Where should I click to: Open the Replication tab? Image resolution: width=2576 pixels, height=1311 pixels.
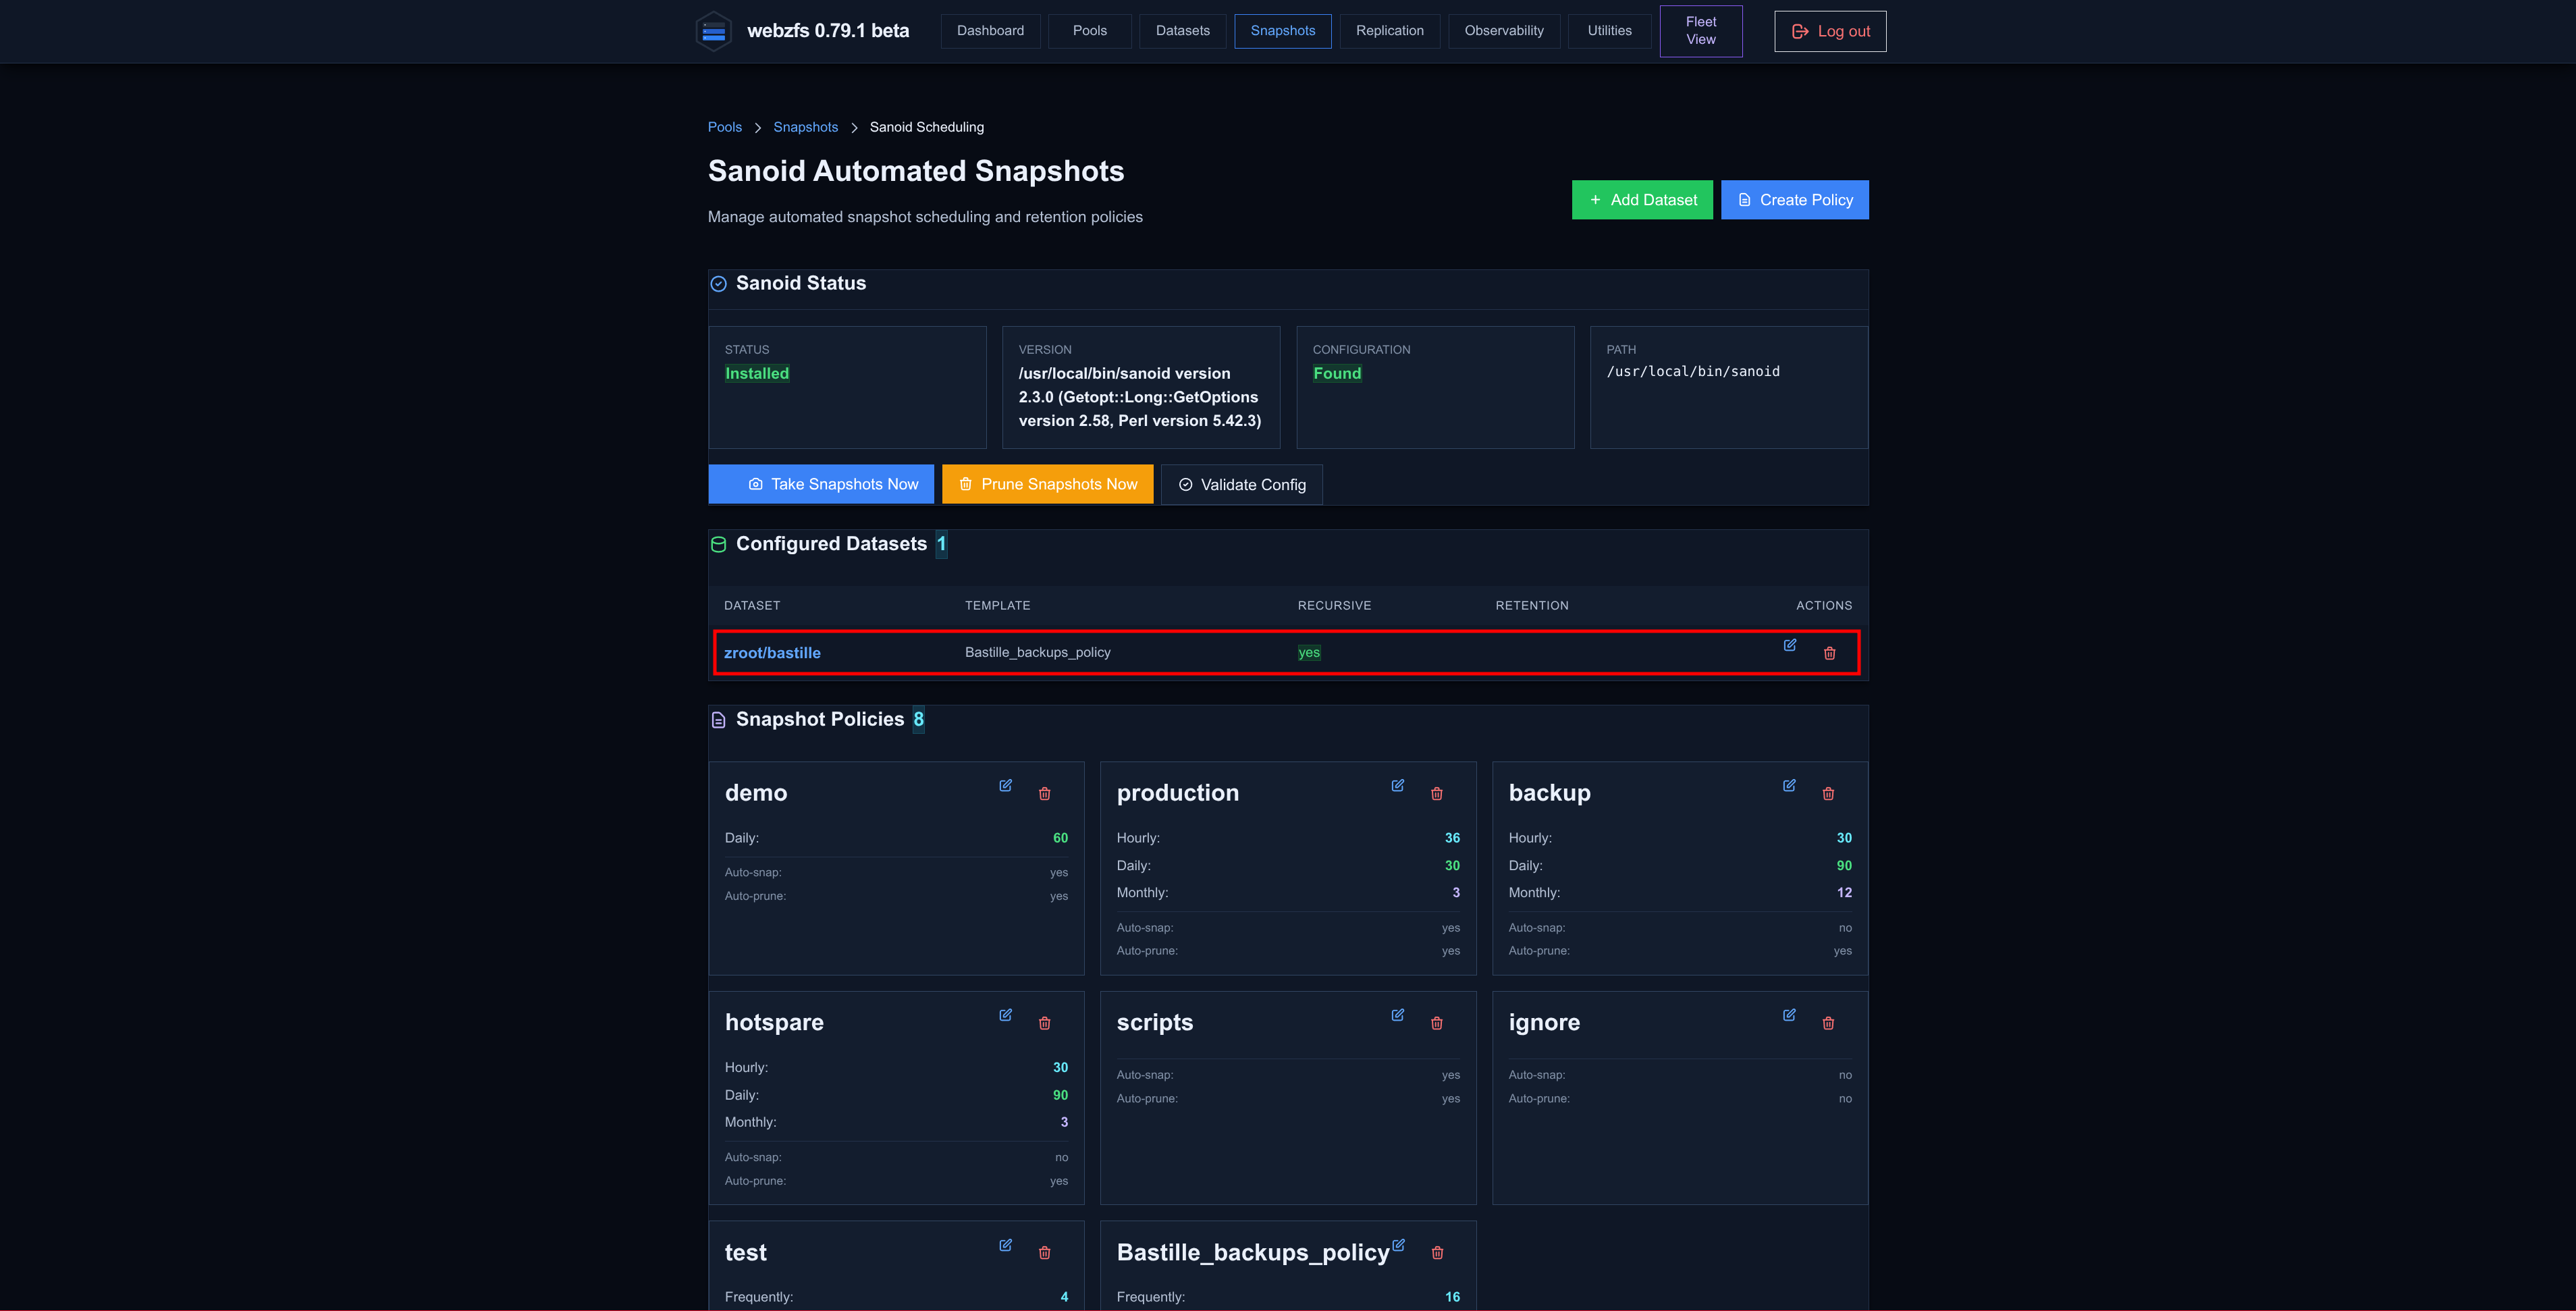point(1389,31)
